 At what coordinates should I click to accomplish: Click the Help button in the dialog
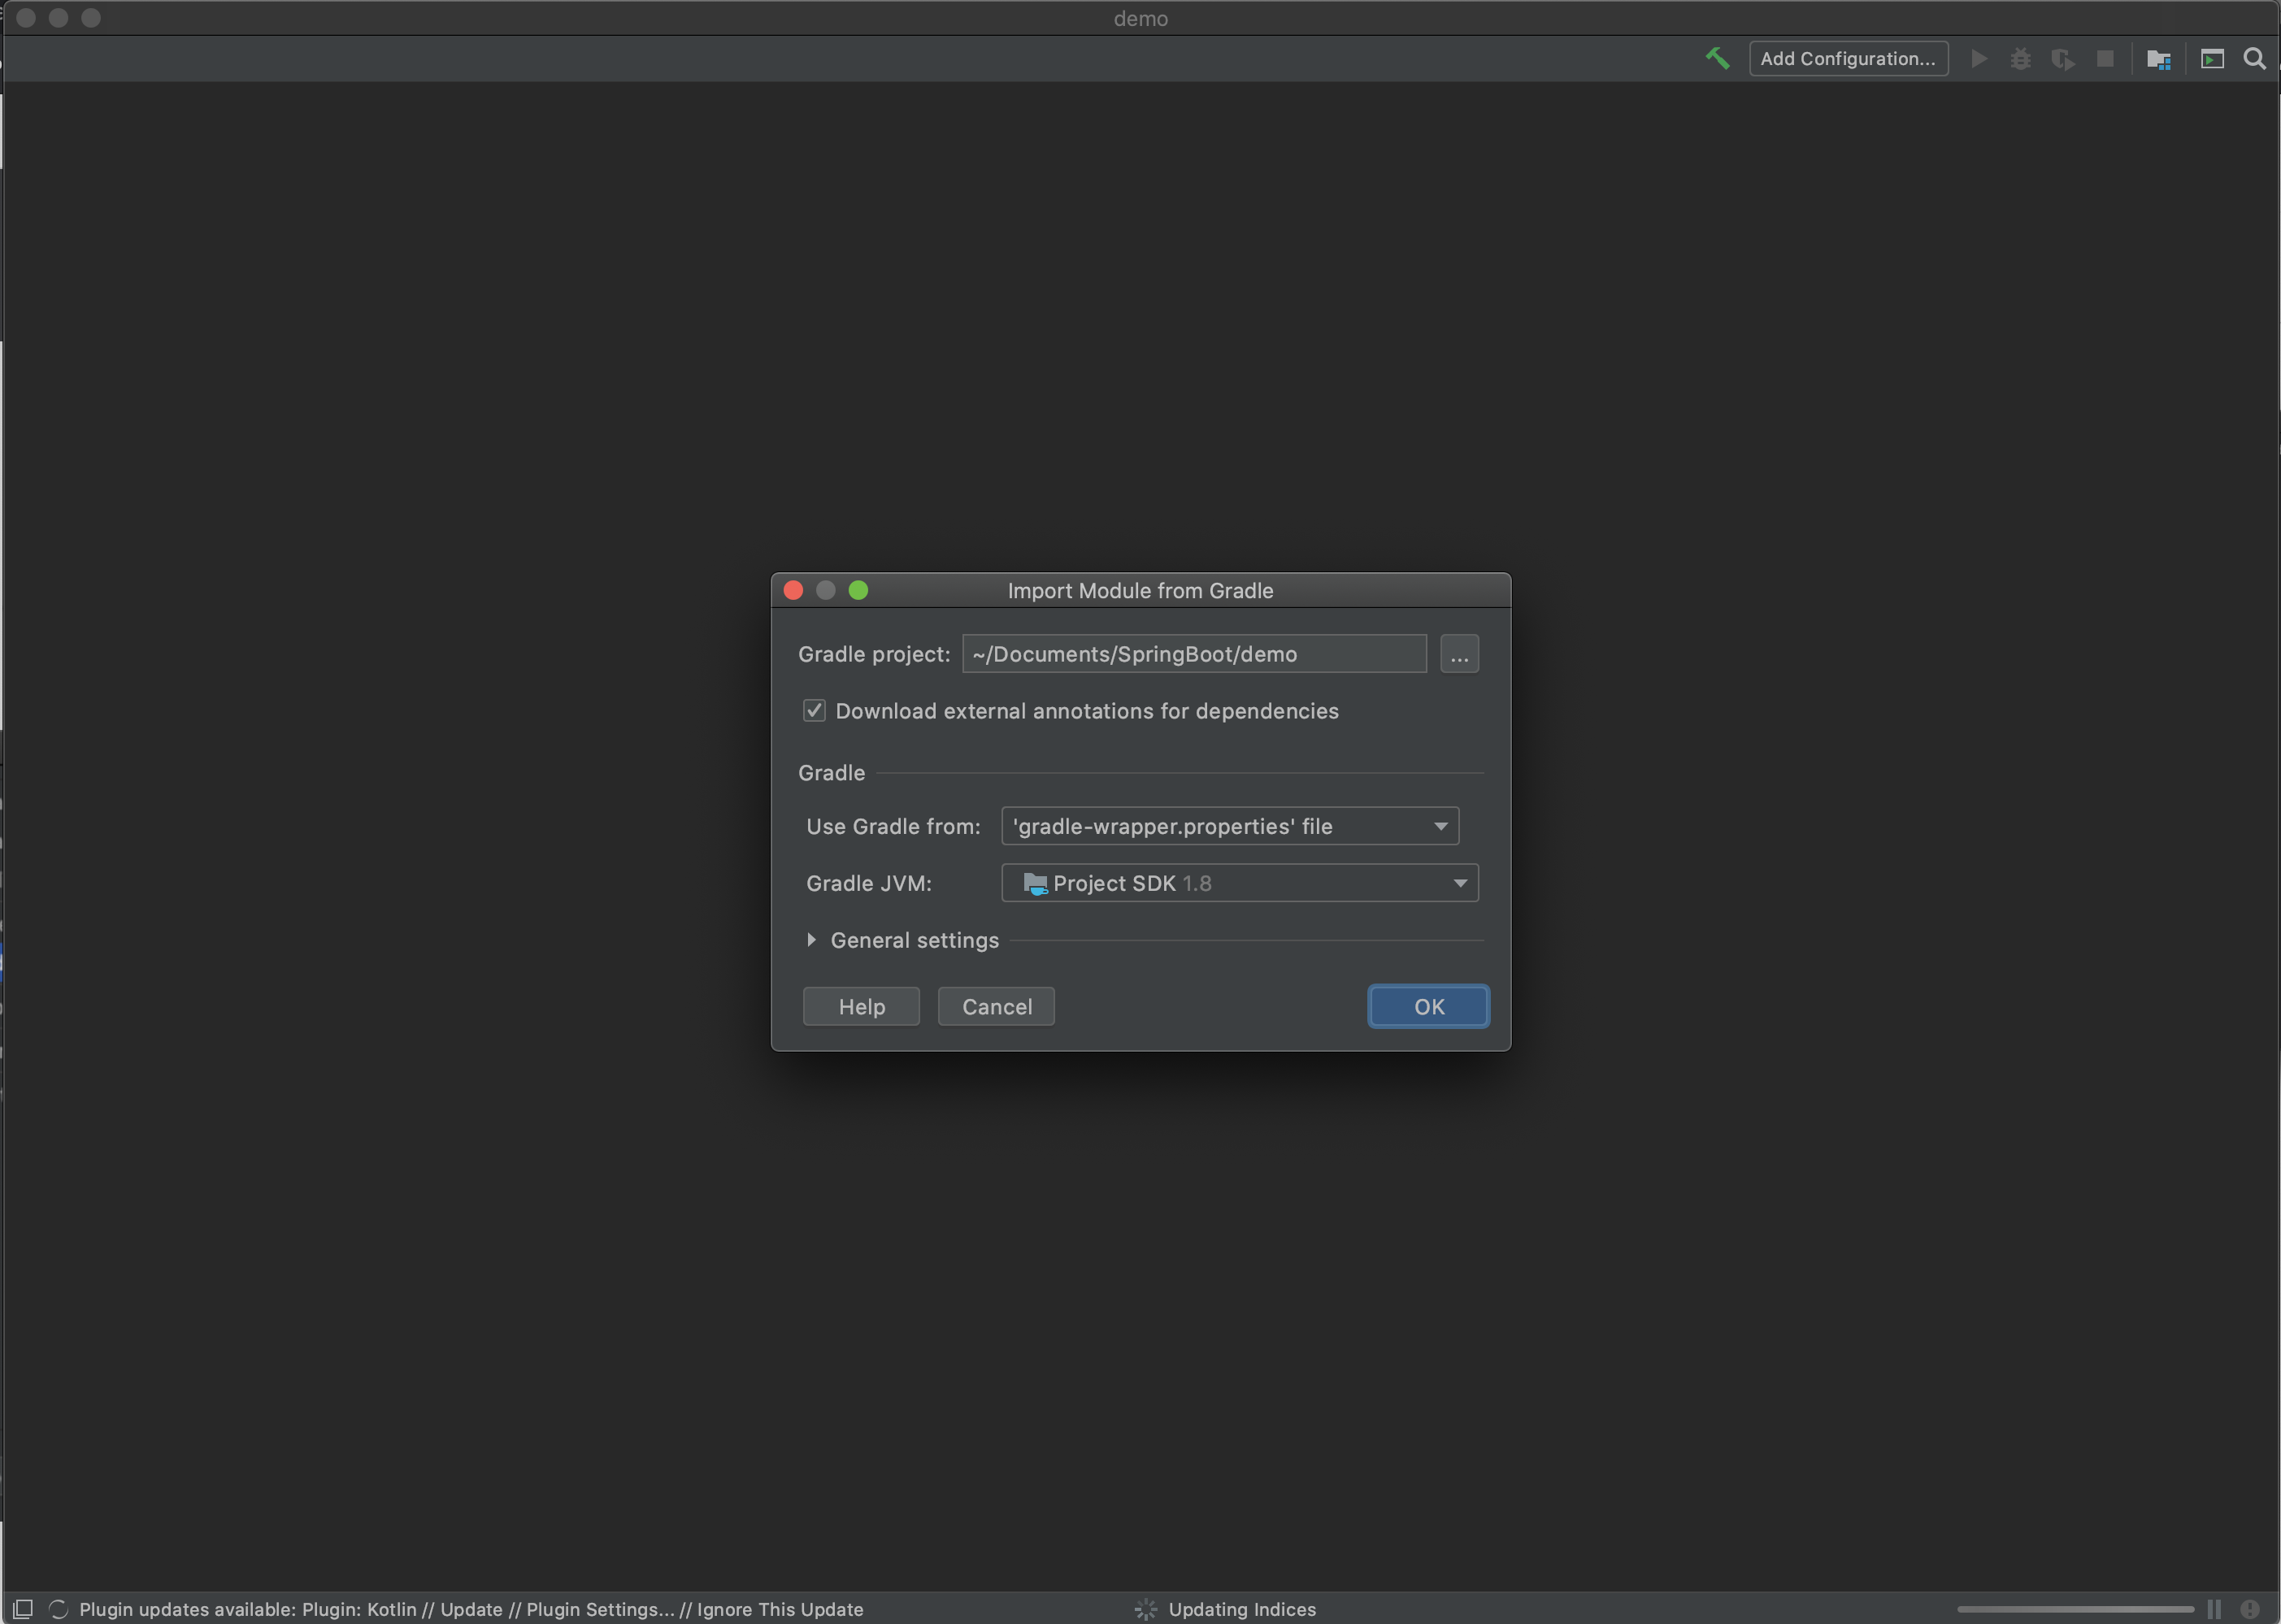point(861,1006)
